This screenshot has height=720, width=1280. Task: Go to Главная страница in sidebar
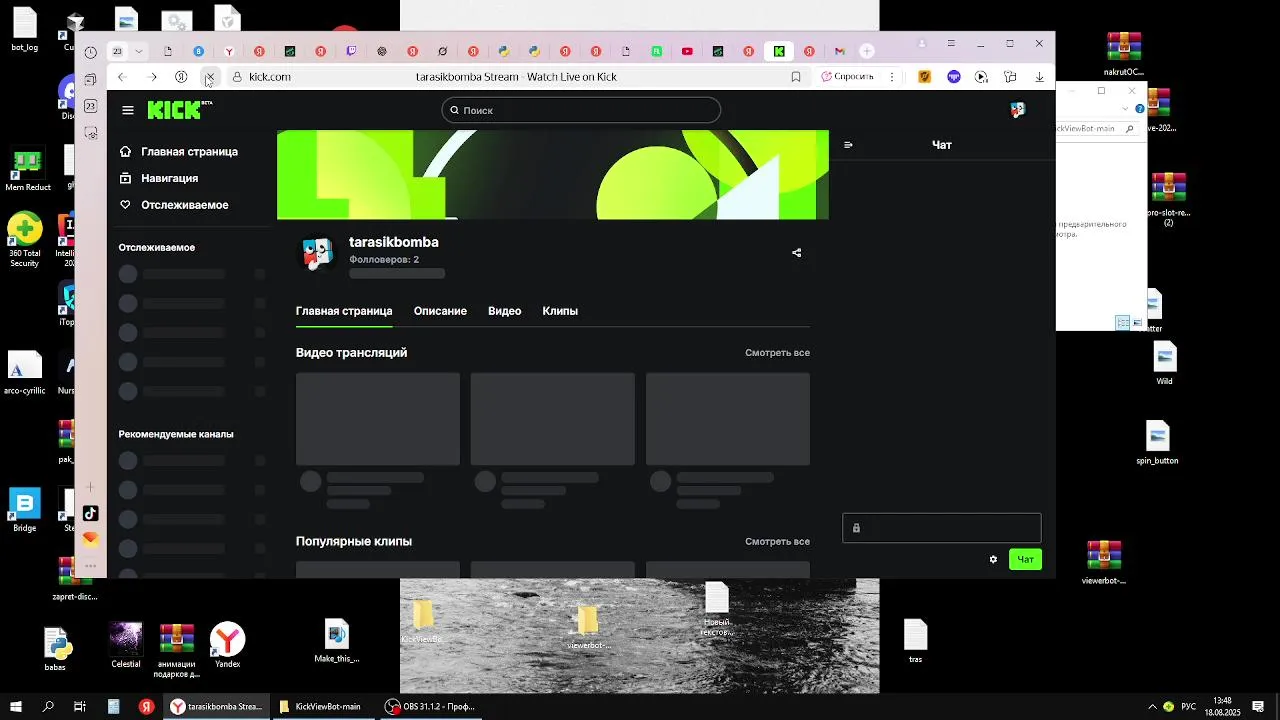(178, 152)
